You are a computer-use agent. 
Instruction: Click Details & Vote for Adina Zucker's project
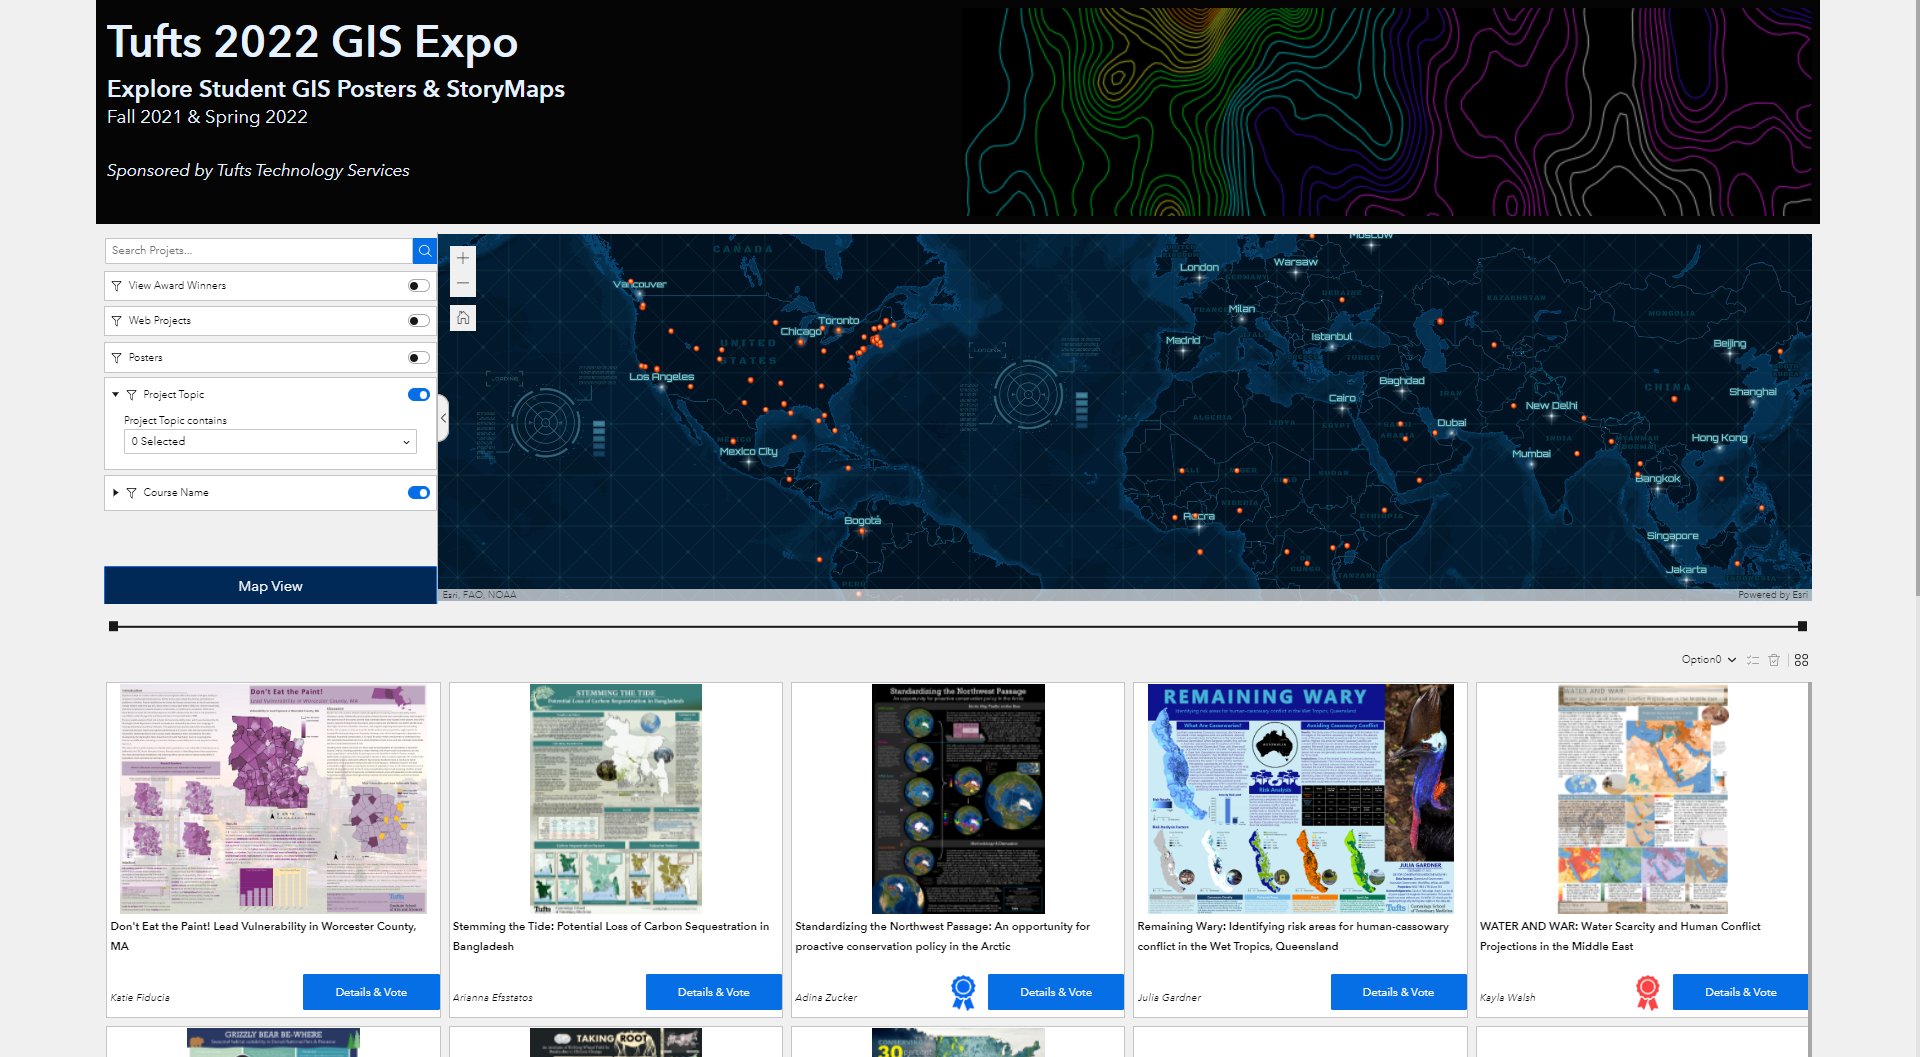point(1056,992)
